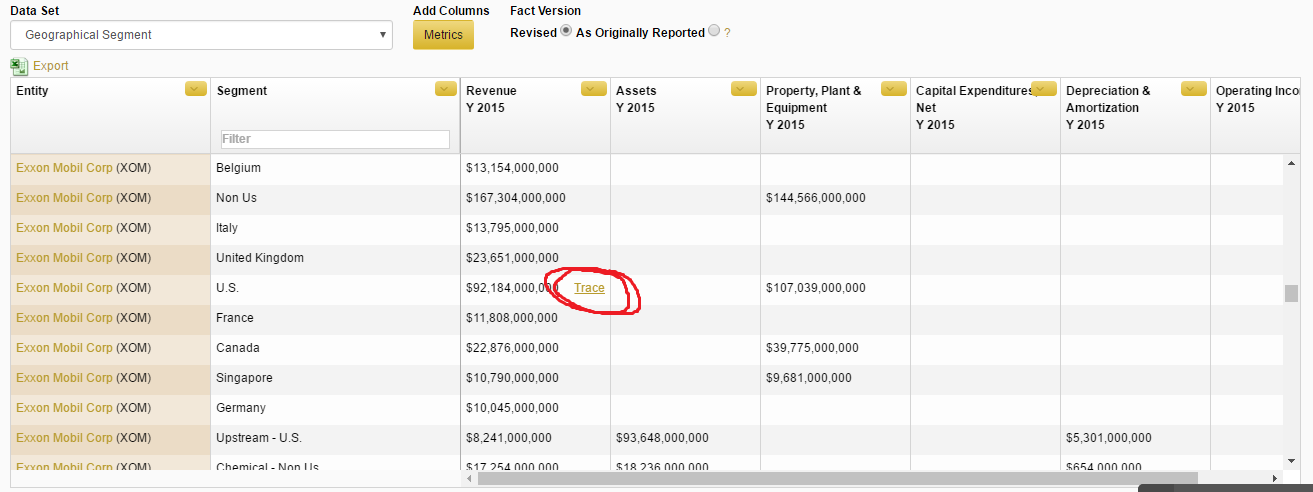This screenshot has height=492, width=1313.
Task: Click the Singapore segment cell
Action: tap(335, 378)
